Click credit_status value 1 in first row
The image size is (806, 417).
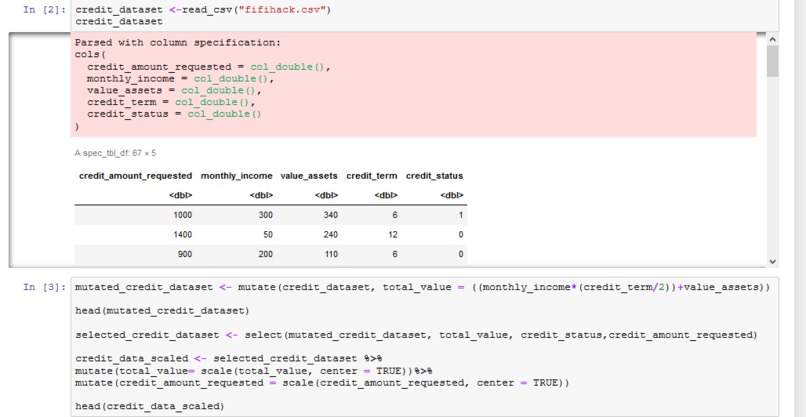[461, 215]
